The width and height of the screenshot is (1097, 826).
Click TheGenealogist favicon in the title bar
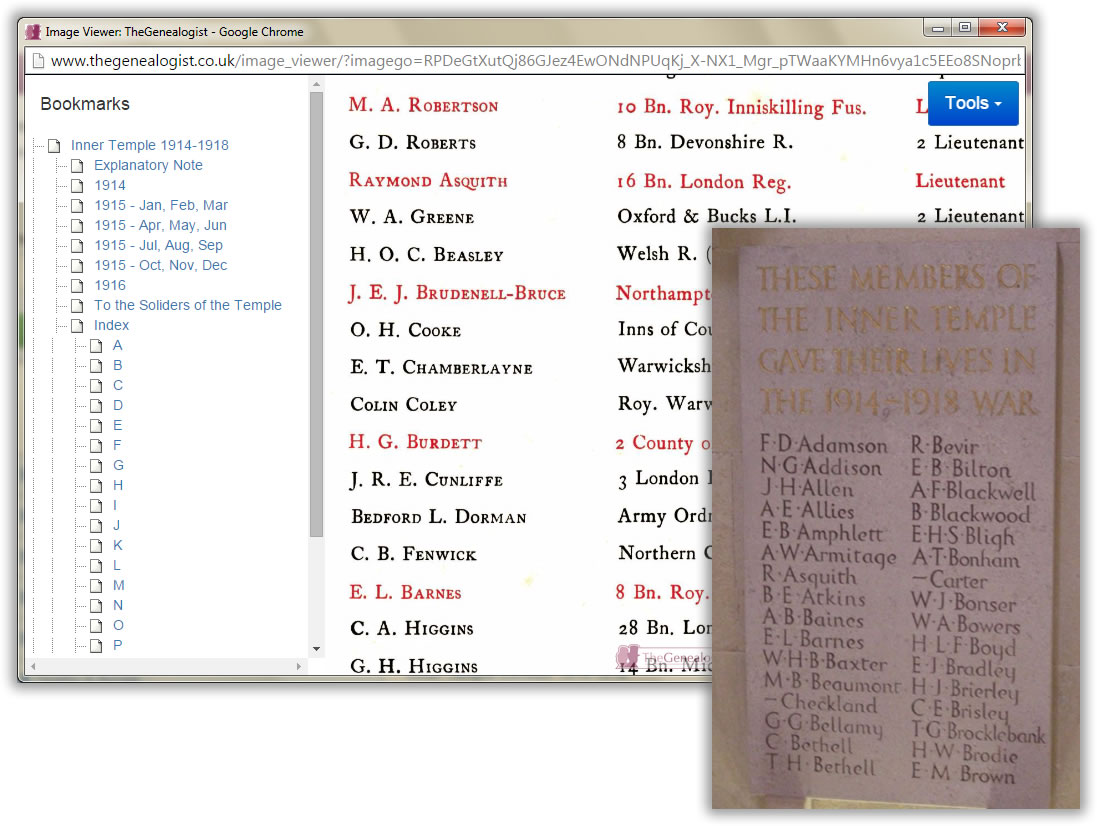coord(33,31)
